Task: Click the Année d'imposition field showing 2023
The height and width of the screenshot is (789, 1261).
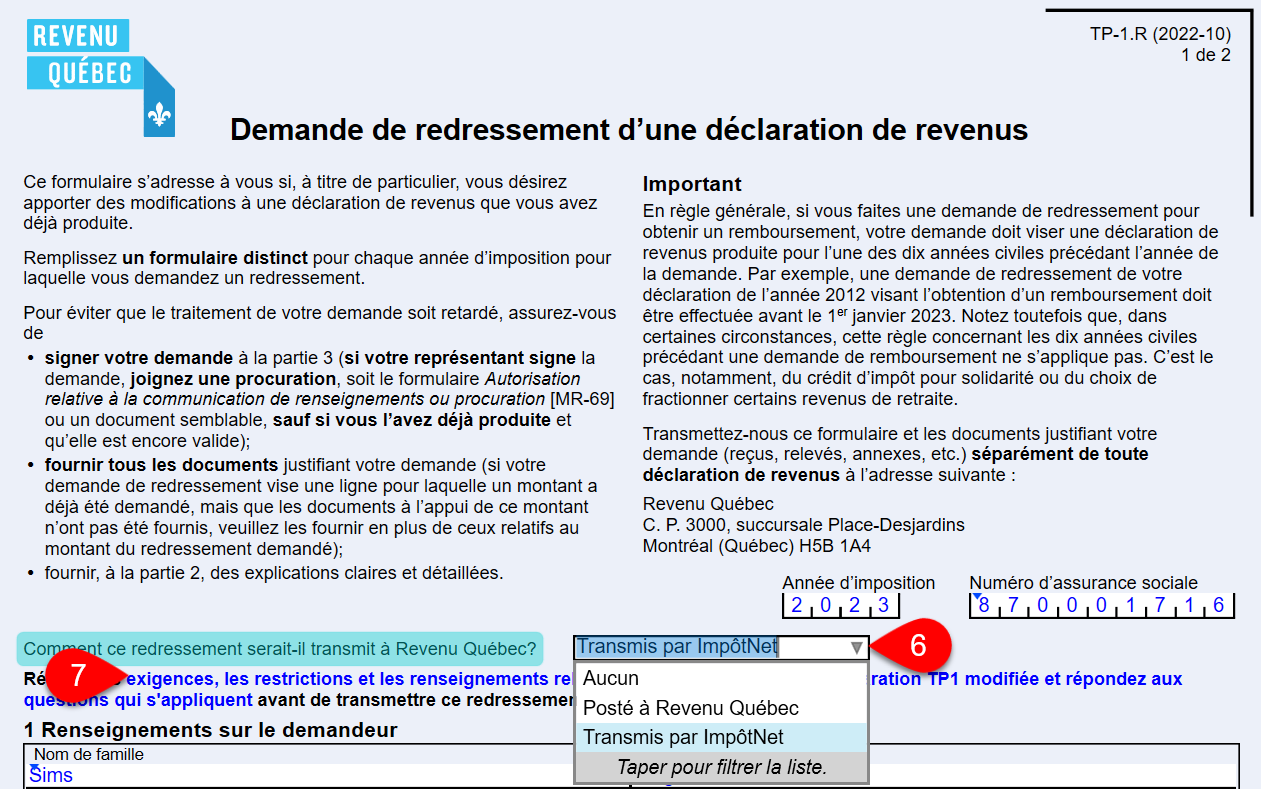Action: (x=840, y=605)
